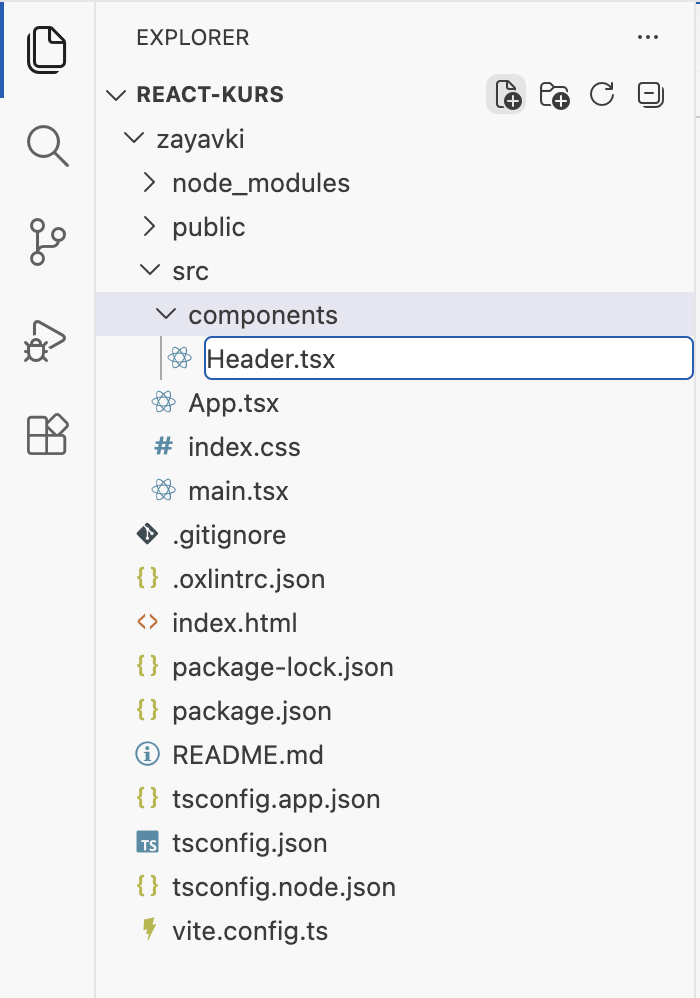This screenshot has height=998, width=700.
Task: Click the React icon next to App.tsx
Action: point(164,402)
